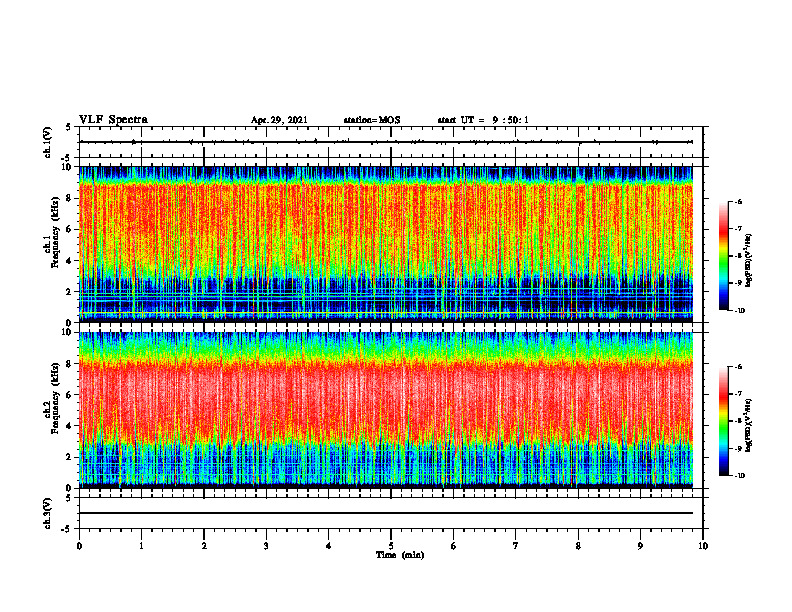792x612 pixels.
Task: Click the '-10' tick on ch.1 colorbar
Action: pyautogui.click(x=739, y=311)
